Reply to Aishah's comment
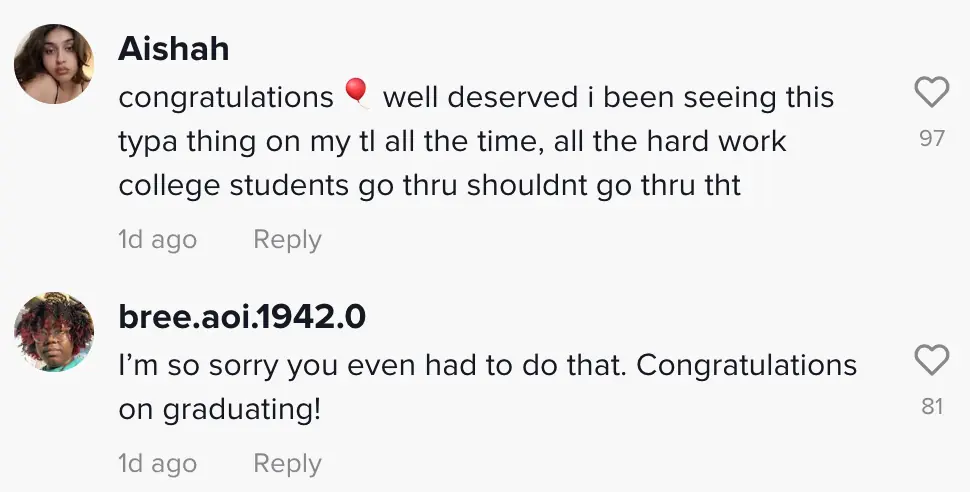 [287, 240]
